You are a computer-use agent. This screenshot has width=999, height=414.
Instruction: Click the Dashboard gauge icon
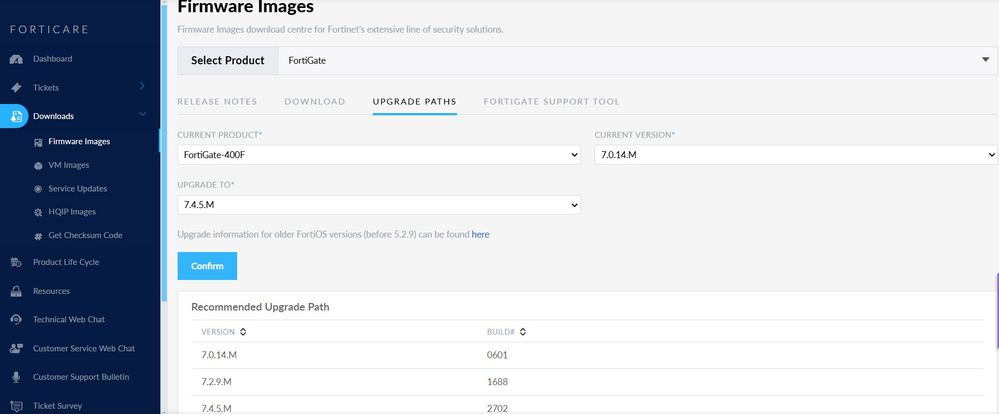(x=16, y=59)
